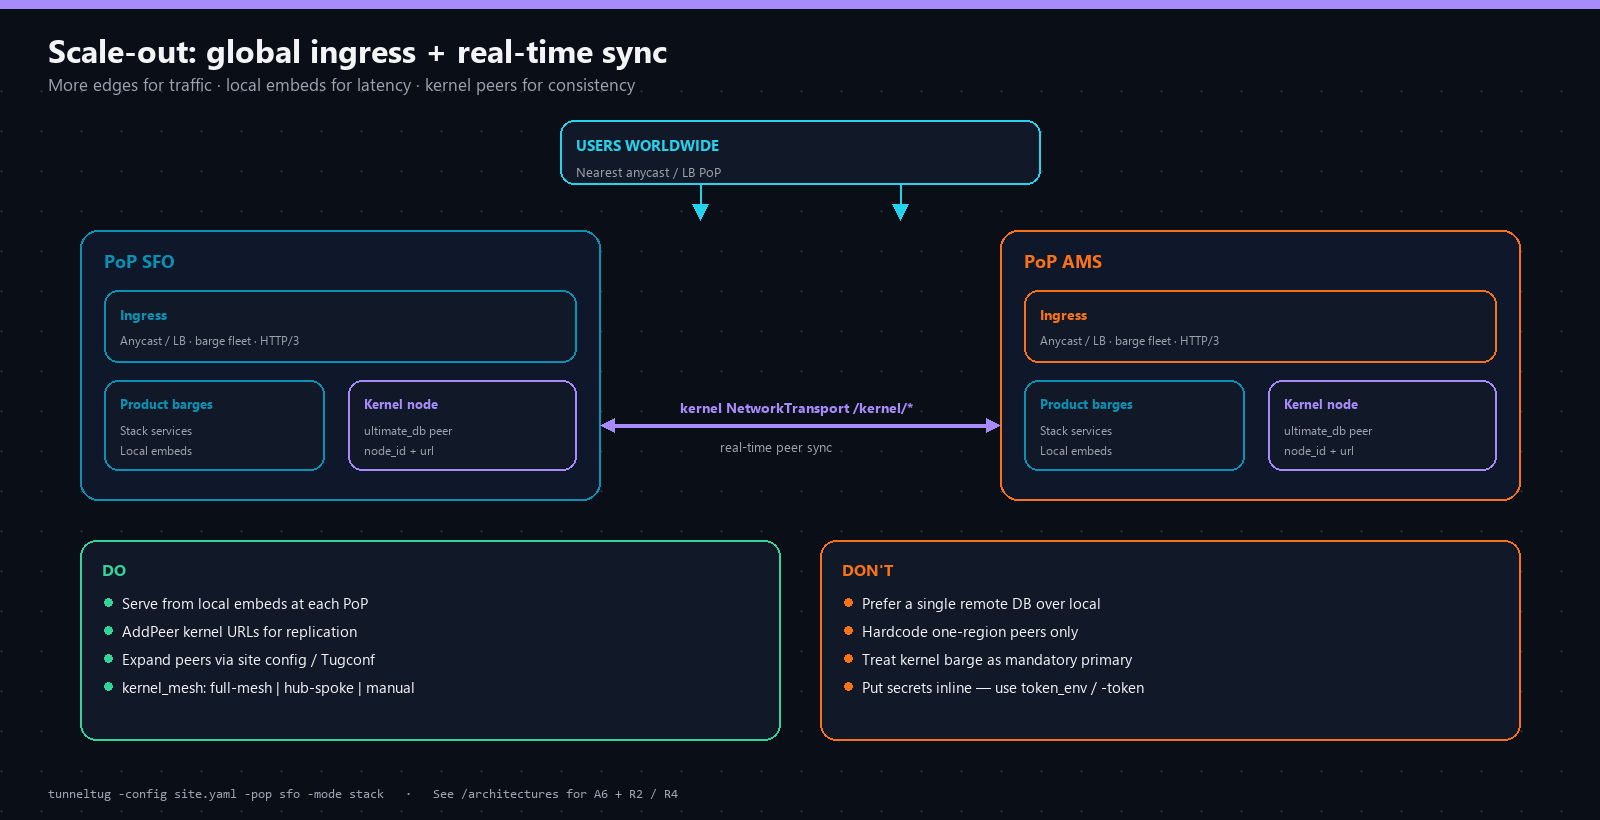Click 'kernel NetworkTransport /kernel/*' label
The height and width of the screenshot is (820, 1600).
click(796, 408)
